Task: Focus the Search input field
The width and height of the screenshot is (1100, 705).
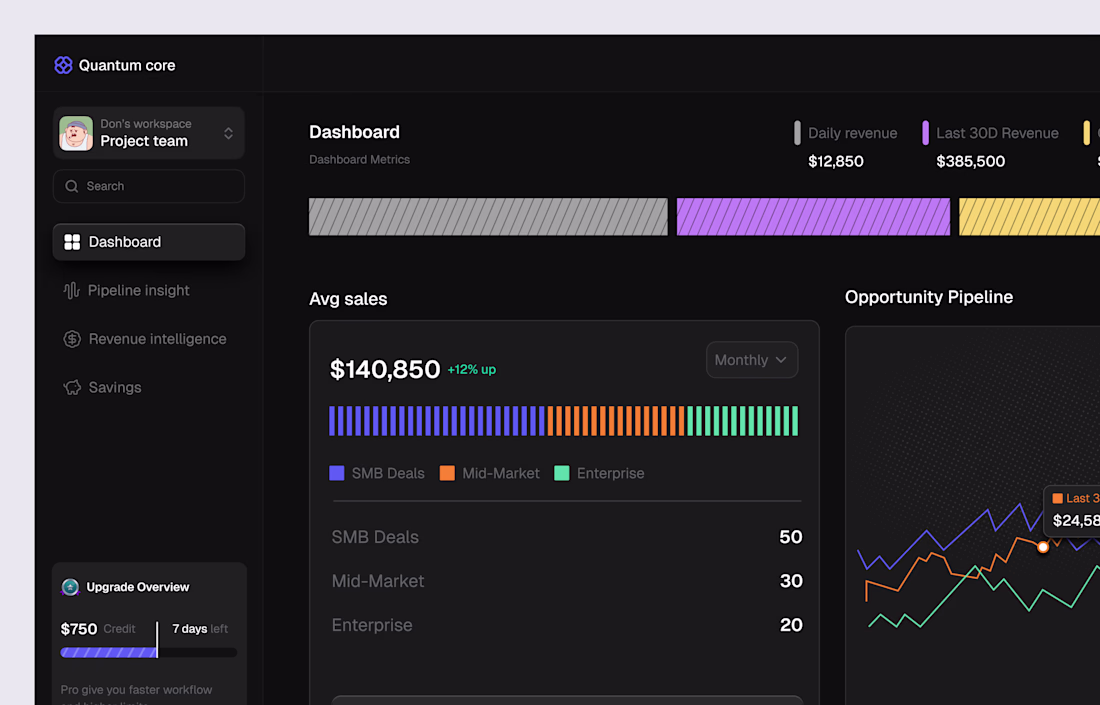Action: point(149,186)
